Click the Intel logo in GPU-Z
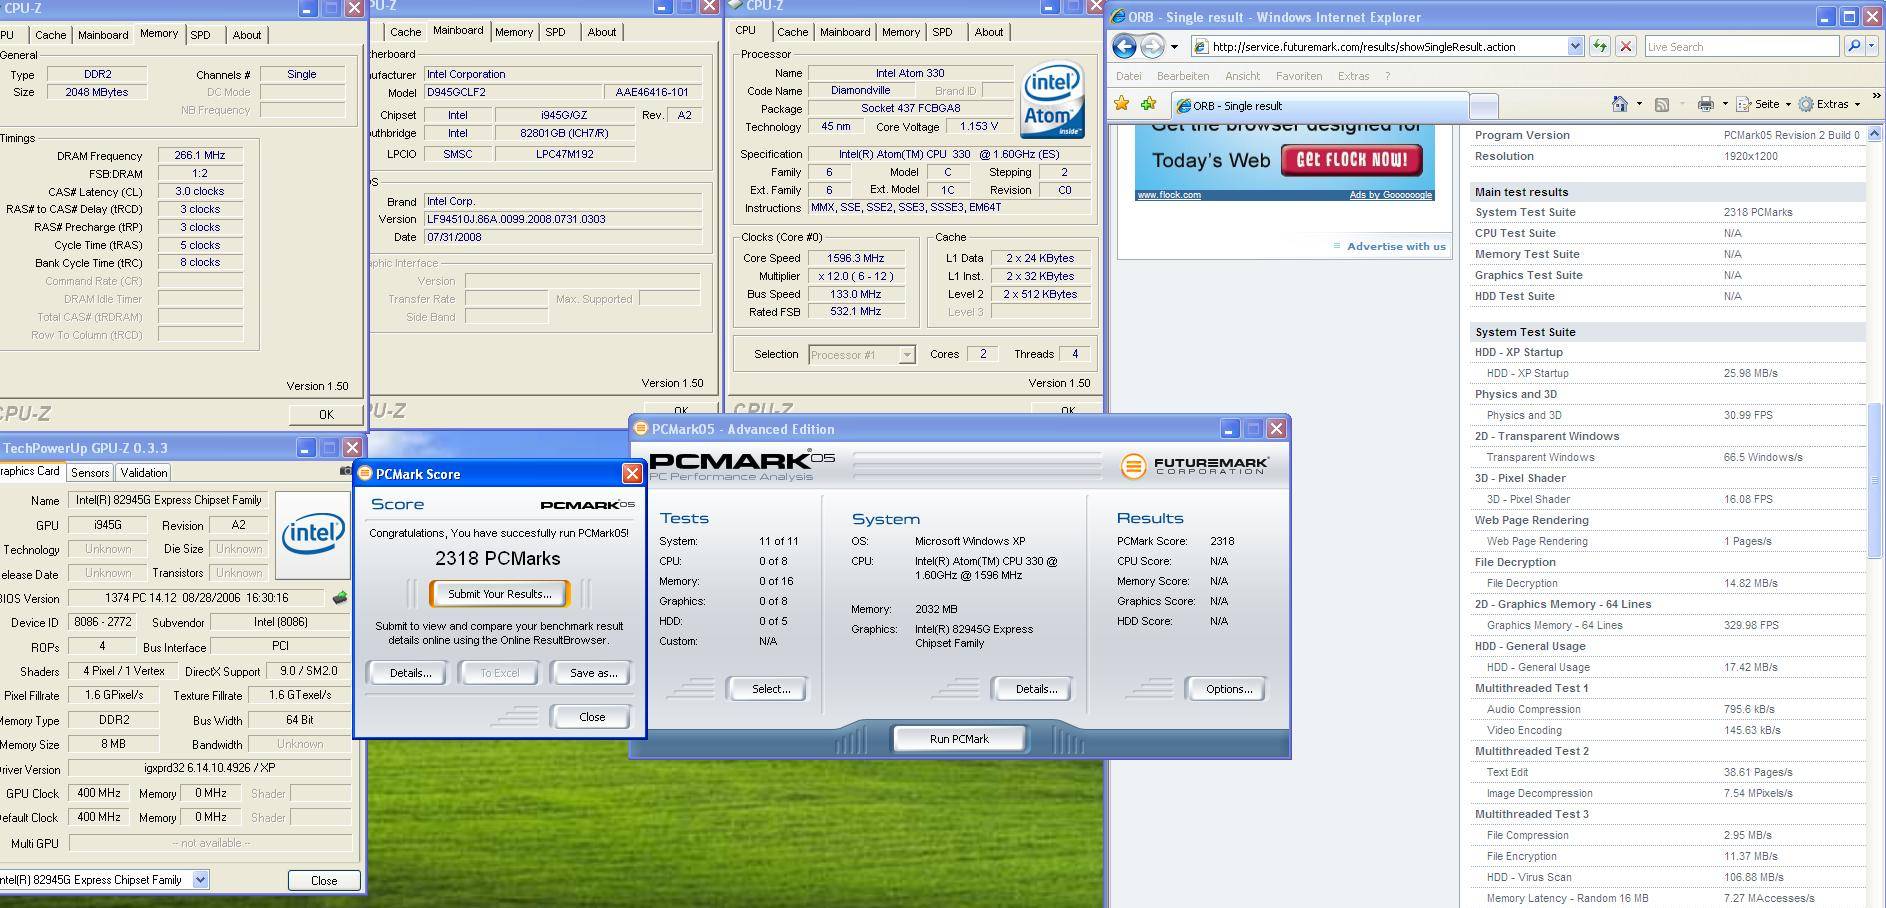The width and height of the screenshot is (1886, 908). point(313,534)
